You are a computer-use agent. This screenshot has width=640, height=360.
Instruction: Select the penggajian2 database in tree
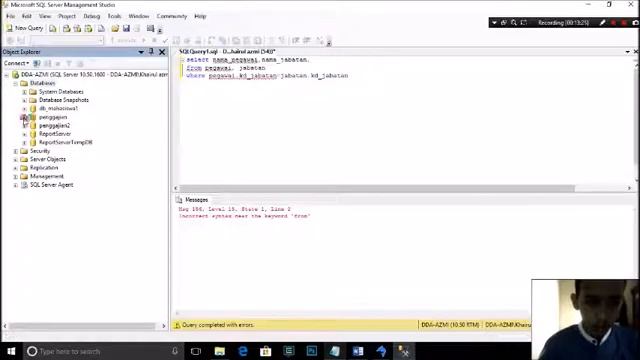point(54,126)
